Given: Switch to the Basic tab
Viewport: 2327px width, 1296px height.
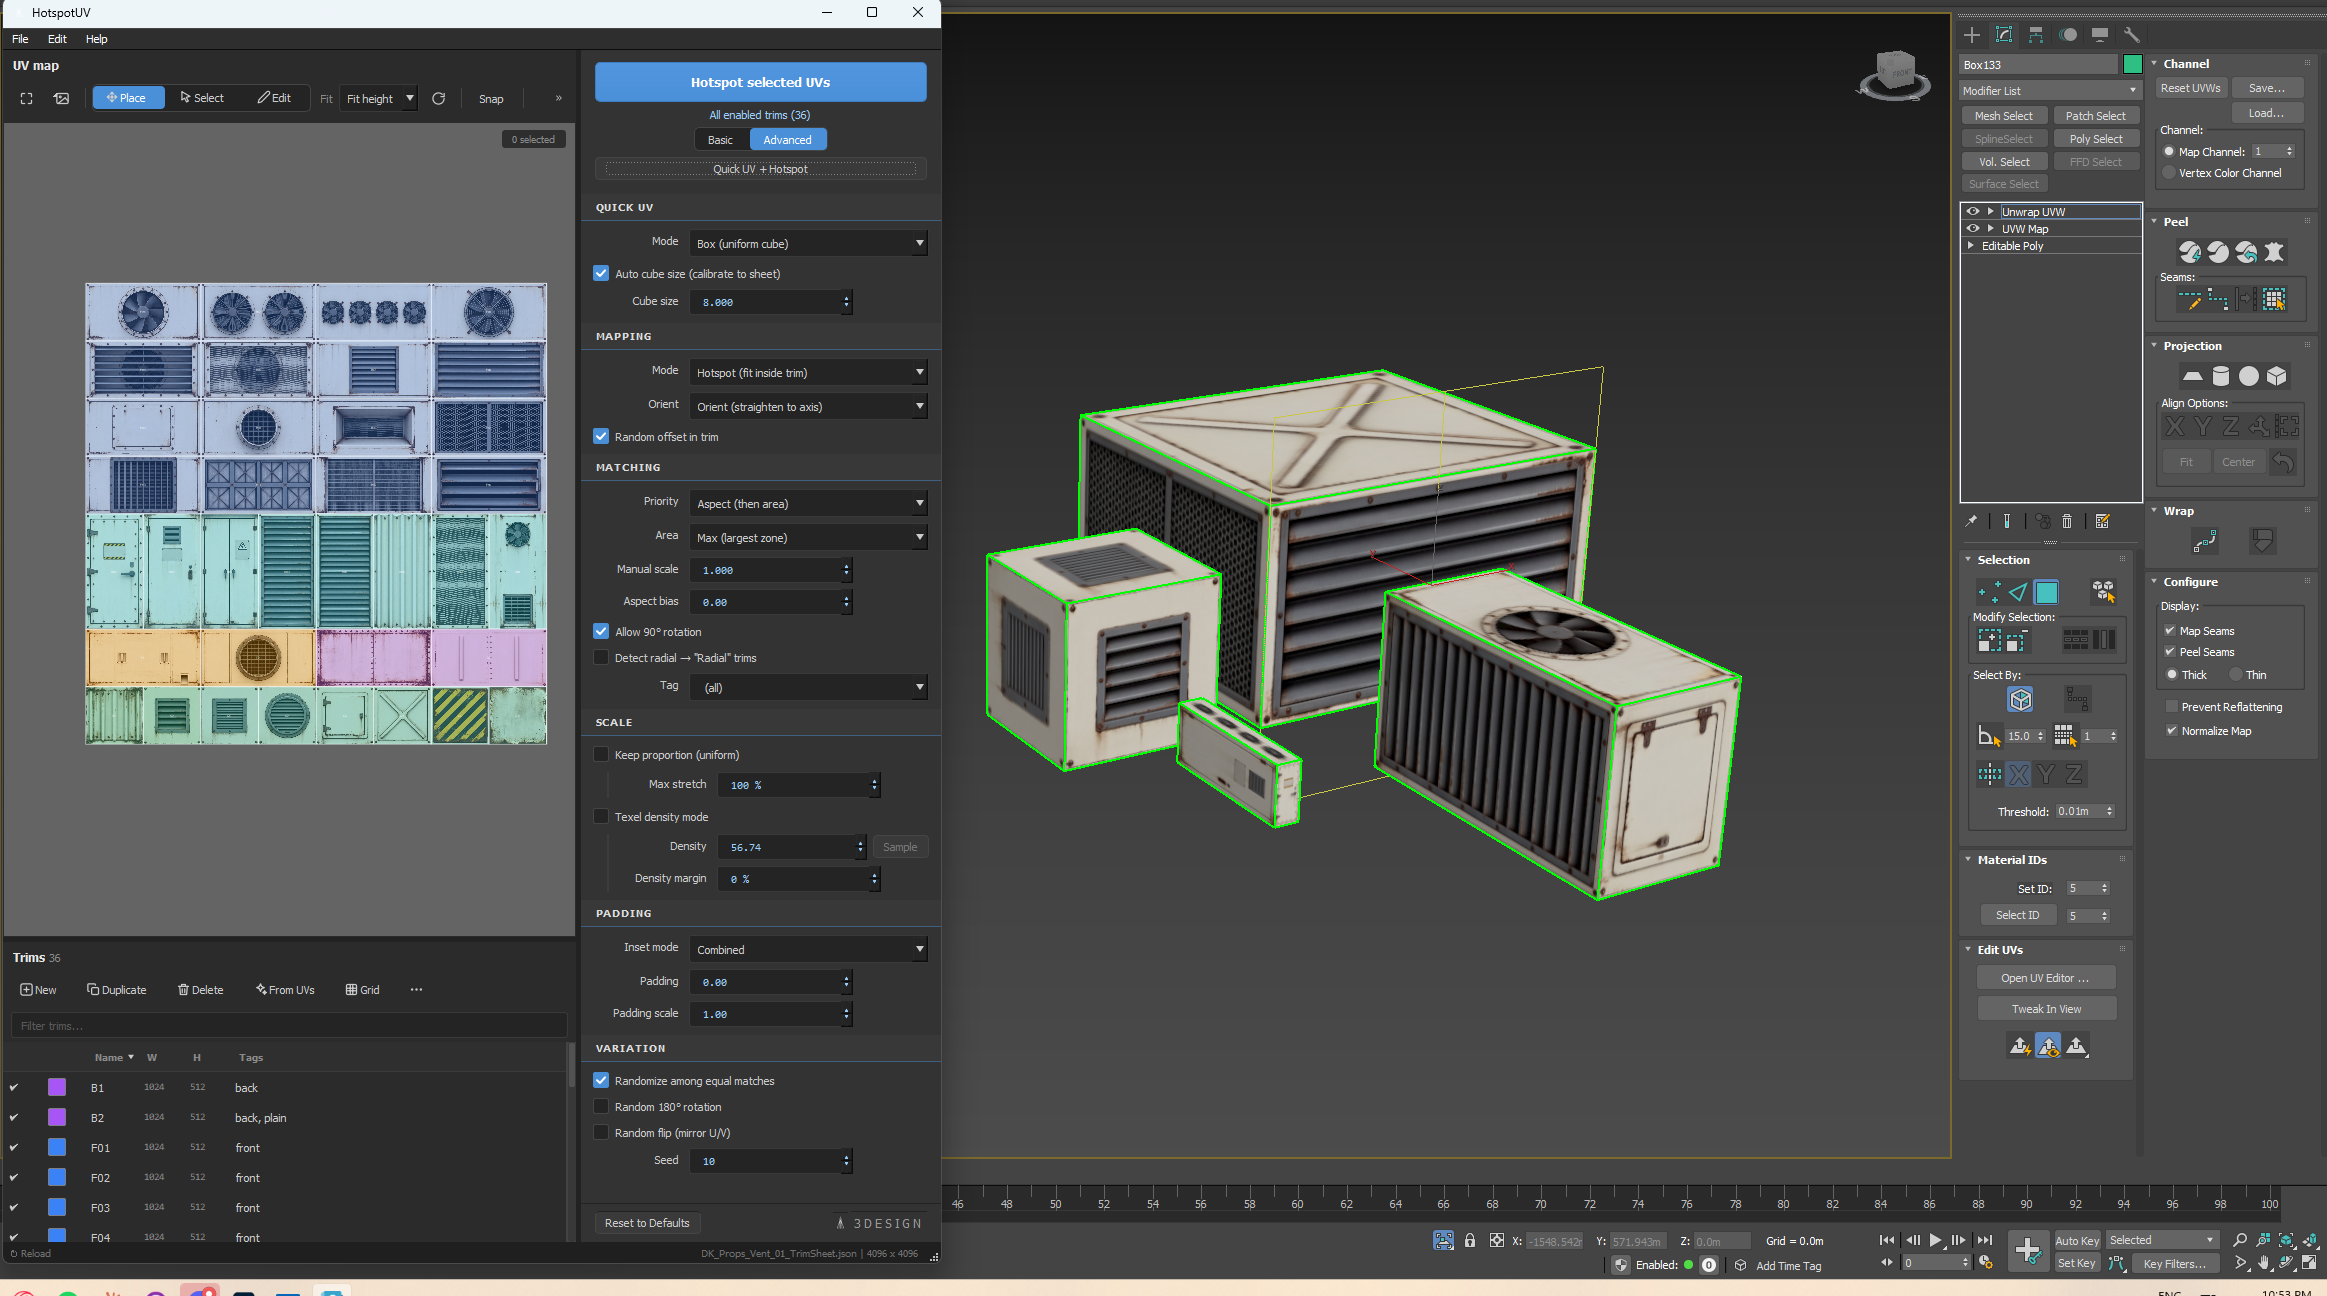Looking at the screenshot, I should tap(720, 140).
